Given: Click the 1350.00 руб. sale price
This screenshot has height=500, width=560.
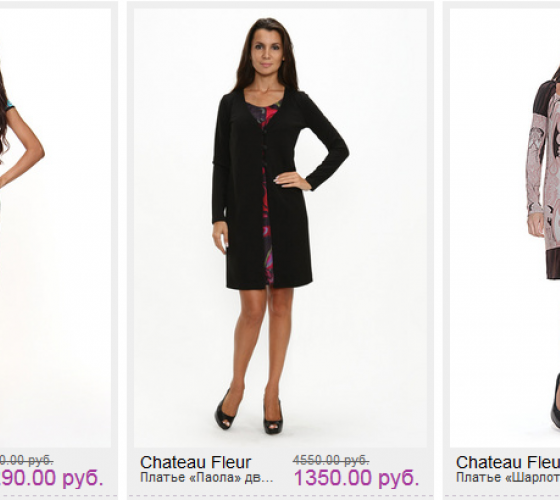Looking at the screenshot, I should 356,478.
